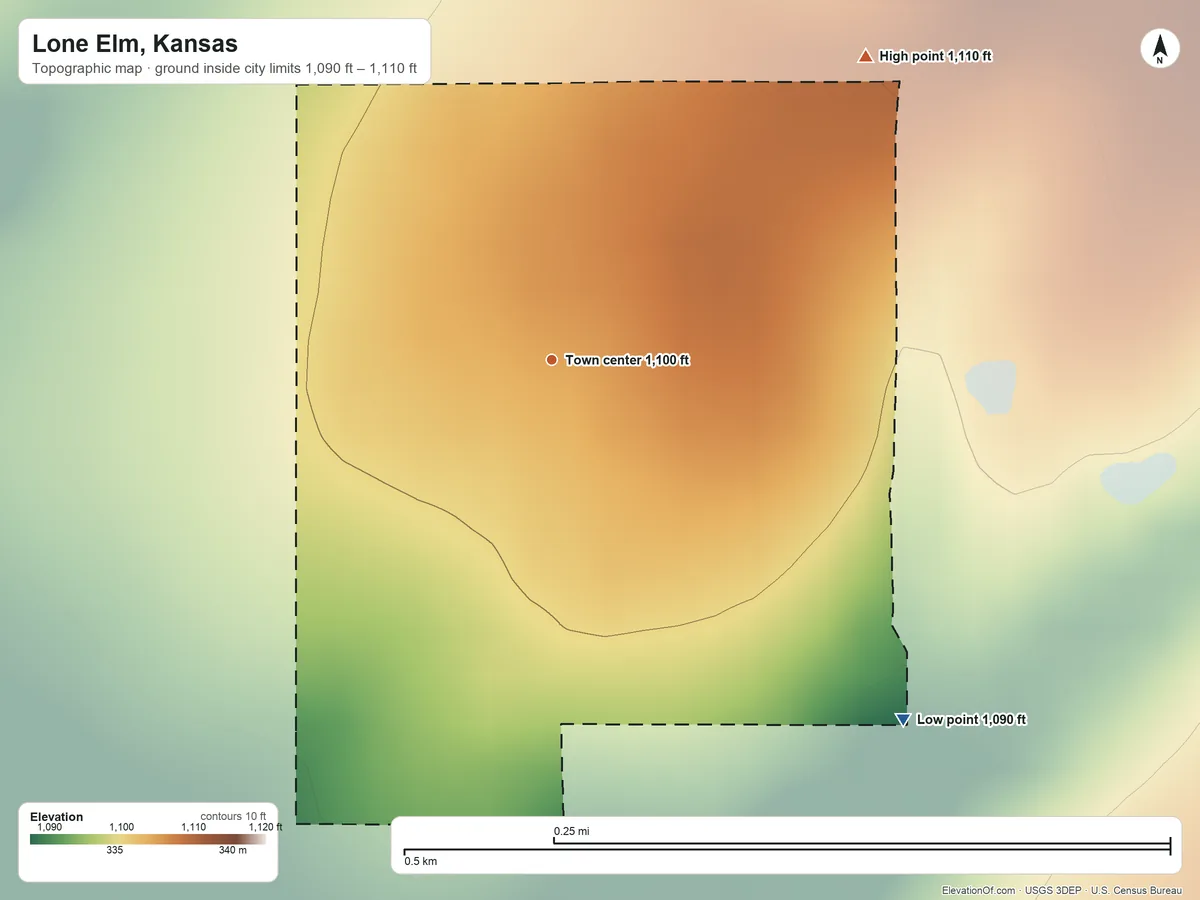This screenshot has width=1200, height=900.
Task: Click the north arrow compass icon
Action: (1160, 49)
